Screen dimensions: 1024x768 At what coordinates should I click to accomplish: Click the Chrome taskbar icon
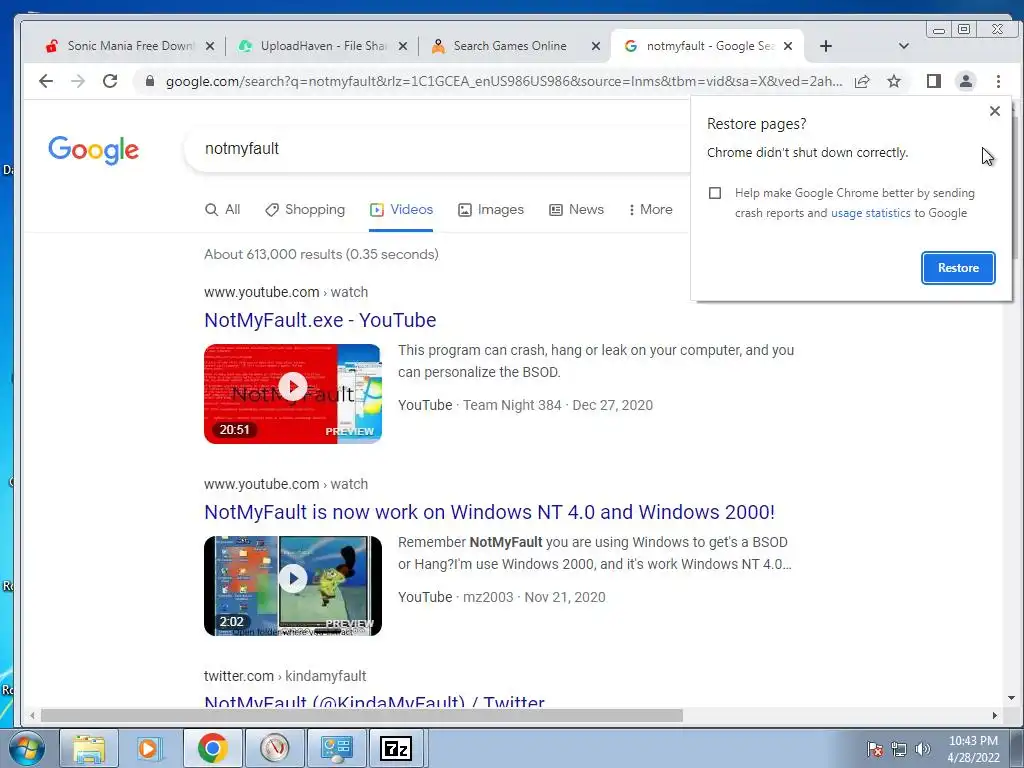click(x=212, y=748)
